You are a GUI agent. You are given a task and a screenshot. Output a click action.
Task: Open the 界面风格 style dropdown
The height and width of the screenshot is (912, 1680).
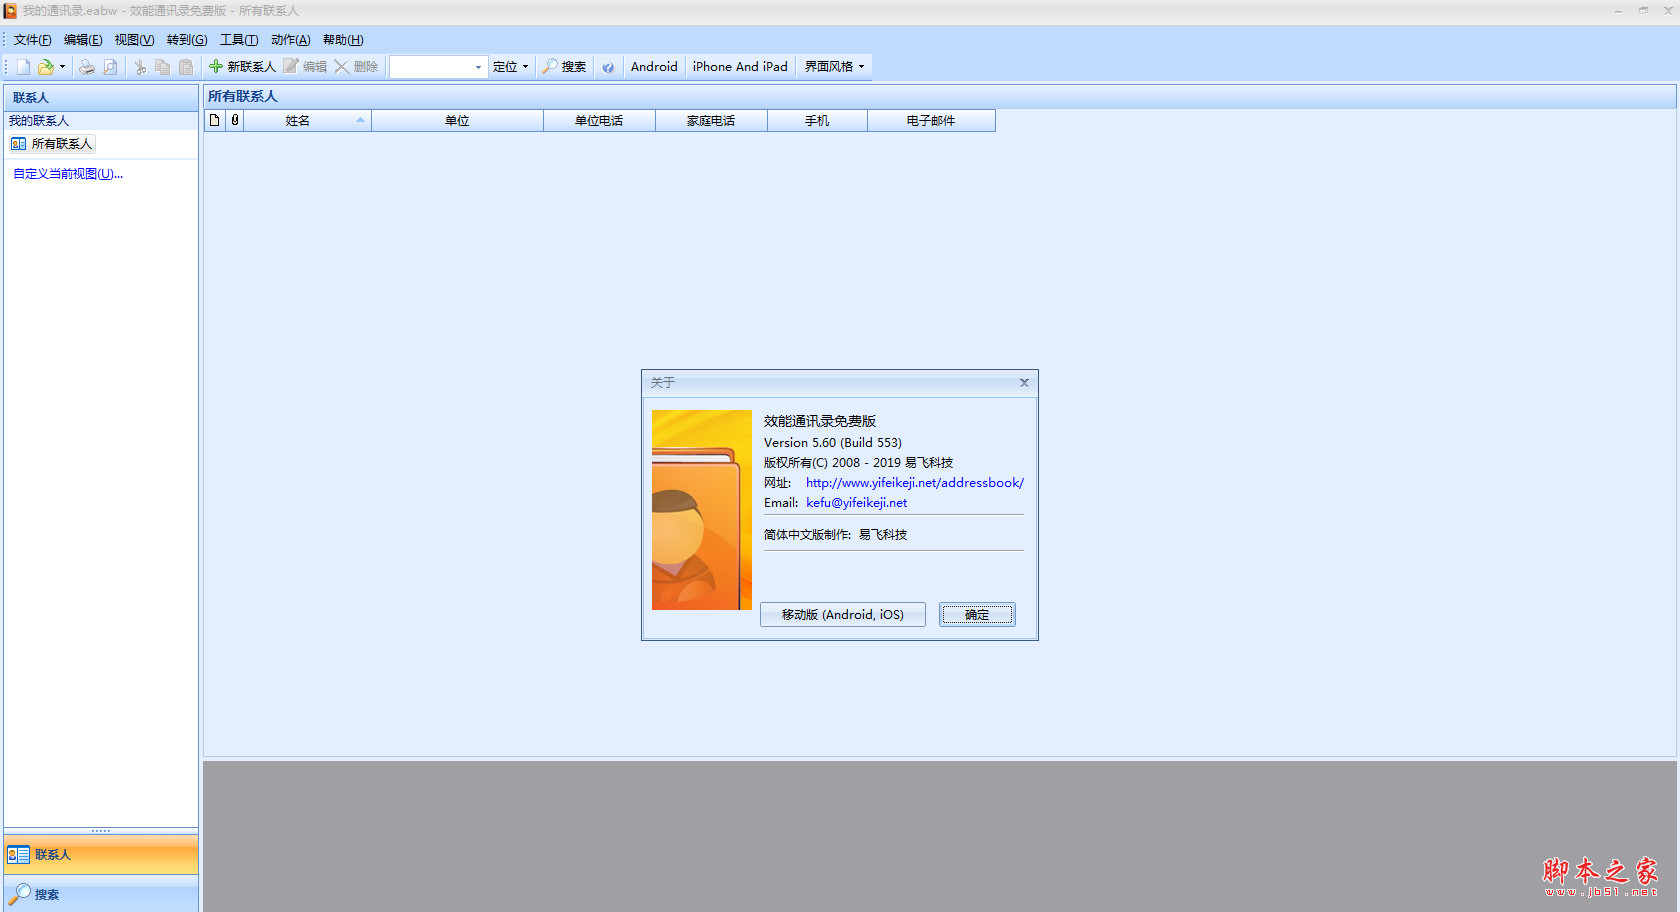point(835,67)
